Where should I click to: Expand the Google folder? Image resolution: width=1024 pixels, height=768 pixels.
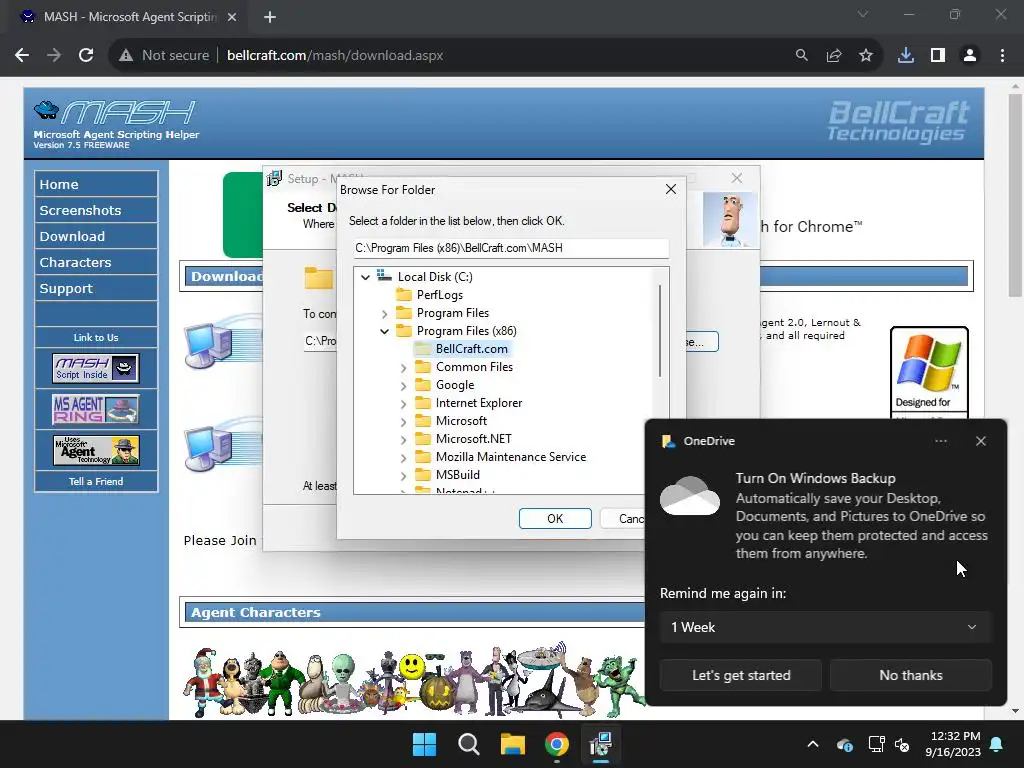(x=404, y=385)
